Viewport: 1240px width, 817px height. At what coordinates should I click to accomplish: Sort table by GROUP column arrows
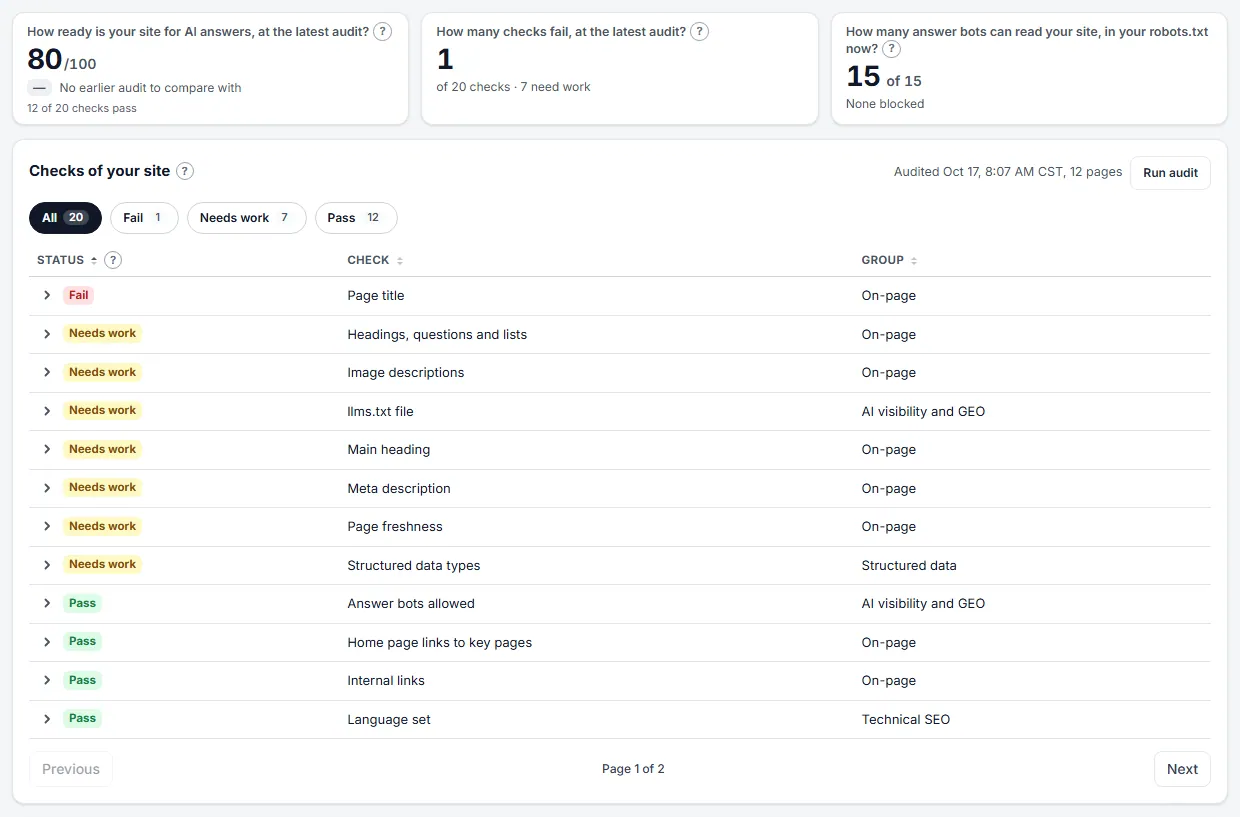click(914, 260)
